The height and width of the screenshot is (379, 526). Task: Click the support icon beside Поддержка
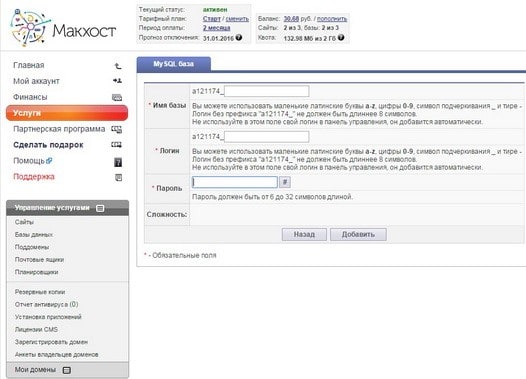[118, 177]
